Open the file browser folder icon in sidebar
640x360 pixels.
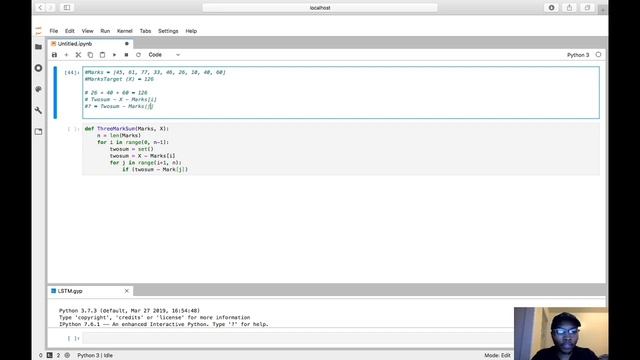[x=38, y=47]
